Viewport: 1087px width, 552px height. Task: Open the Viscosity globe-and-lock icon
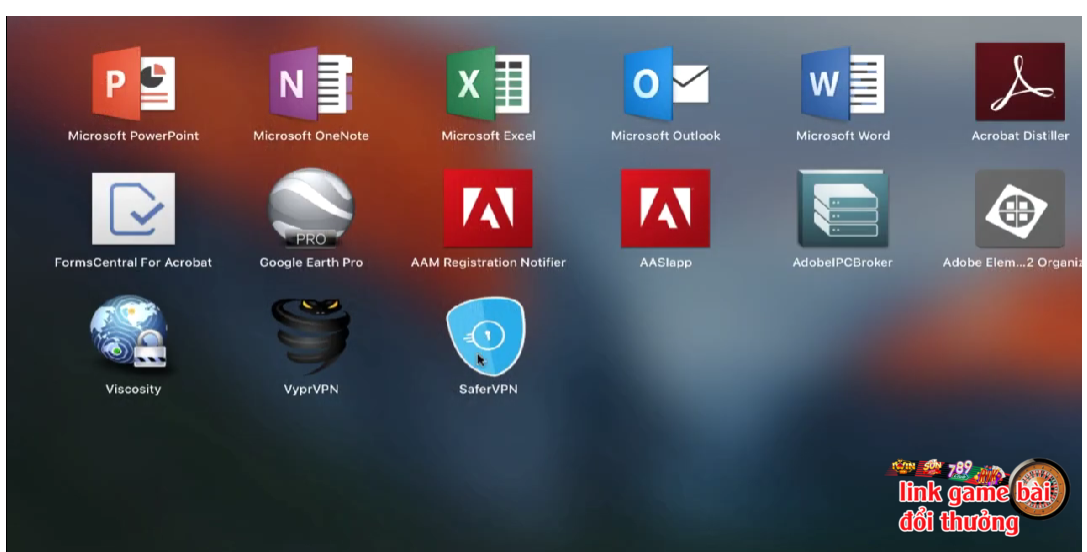coord(130,334)
